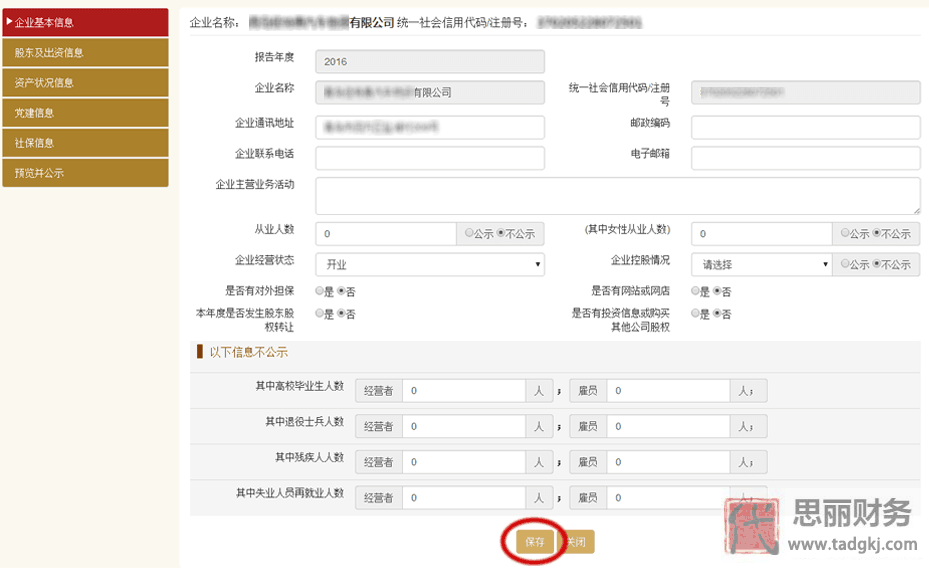The width and height of the screenshot is (929, 568).
Task: Click the 其中退役士兵人数 label
Action: (304, 422)
